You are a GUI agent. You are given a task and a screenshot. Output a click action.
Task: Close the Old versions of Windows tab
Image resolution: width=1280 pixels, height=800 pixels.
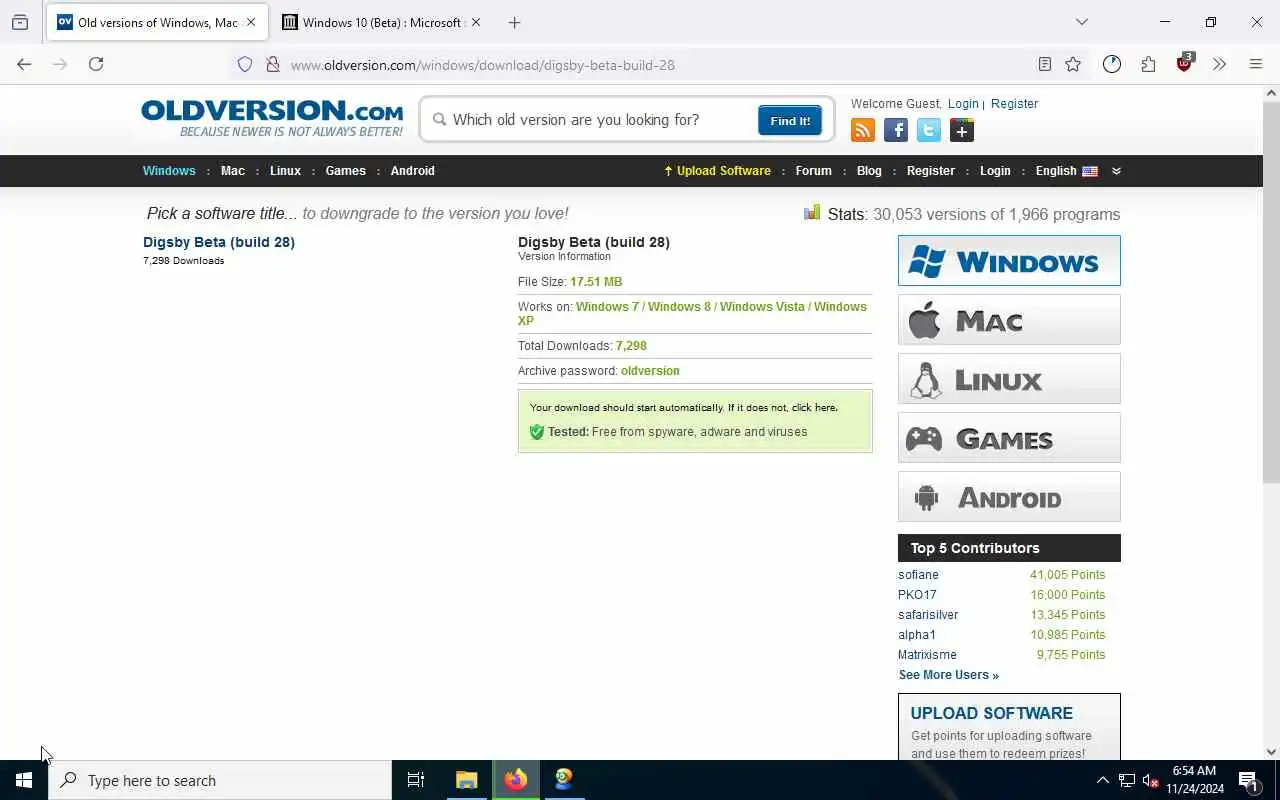251,22
